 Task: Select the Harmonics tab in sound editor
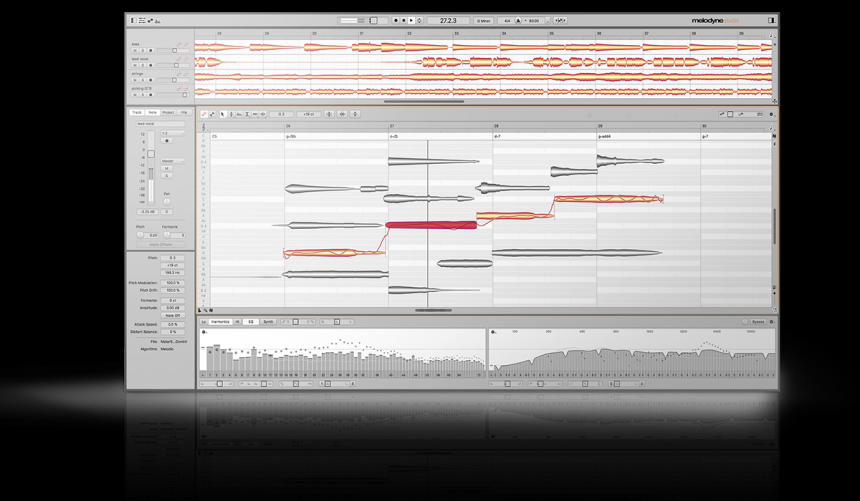(x=220, y=322)
